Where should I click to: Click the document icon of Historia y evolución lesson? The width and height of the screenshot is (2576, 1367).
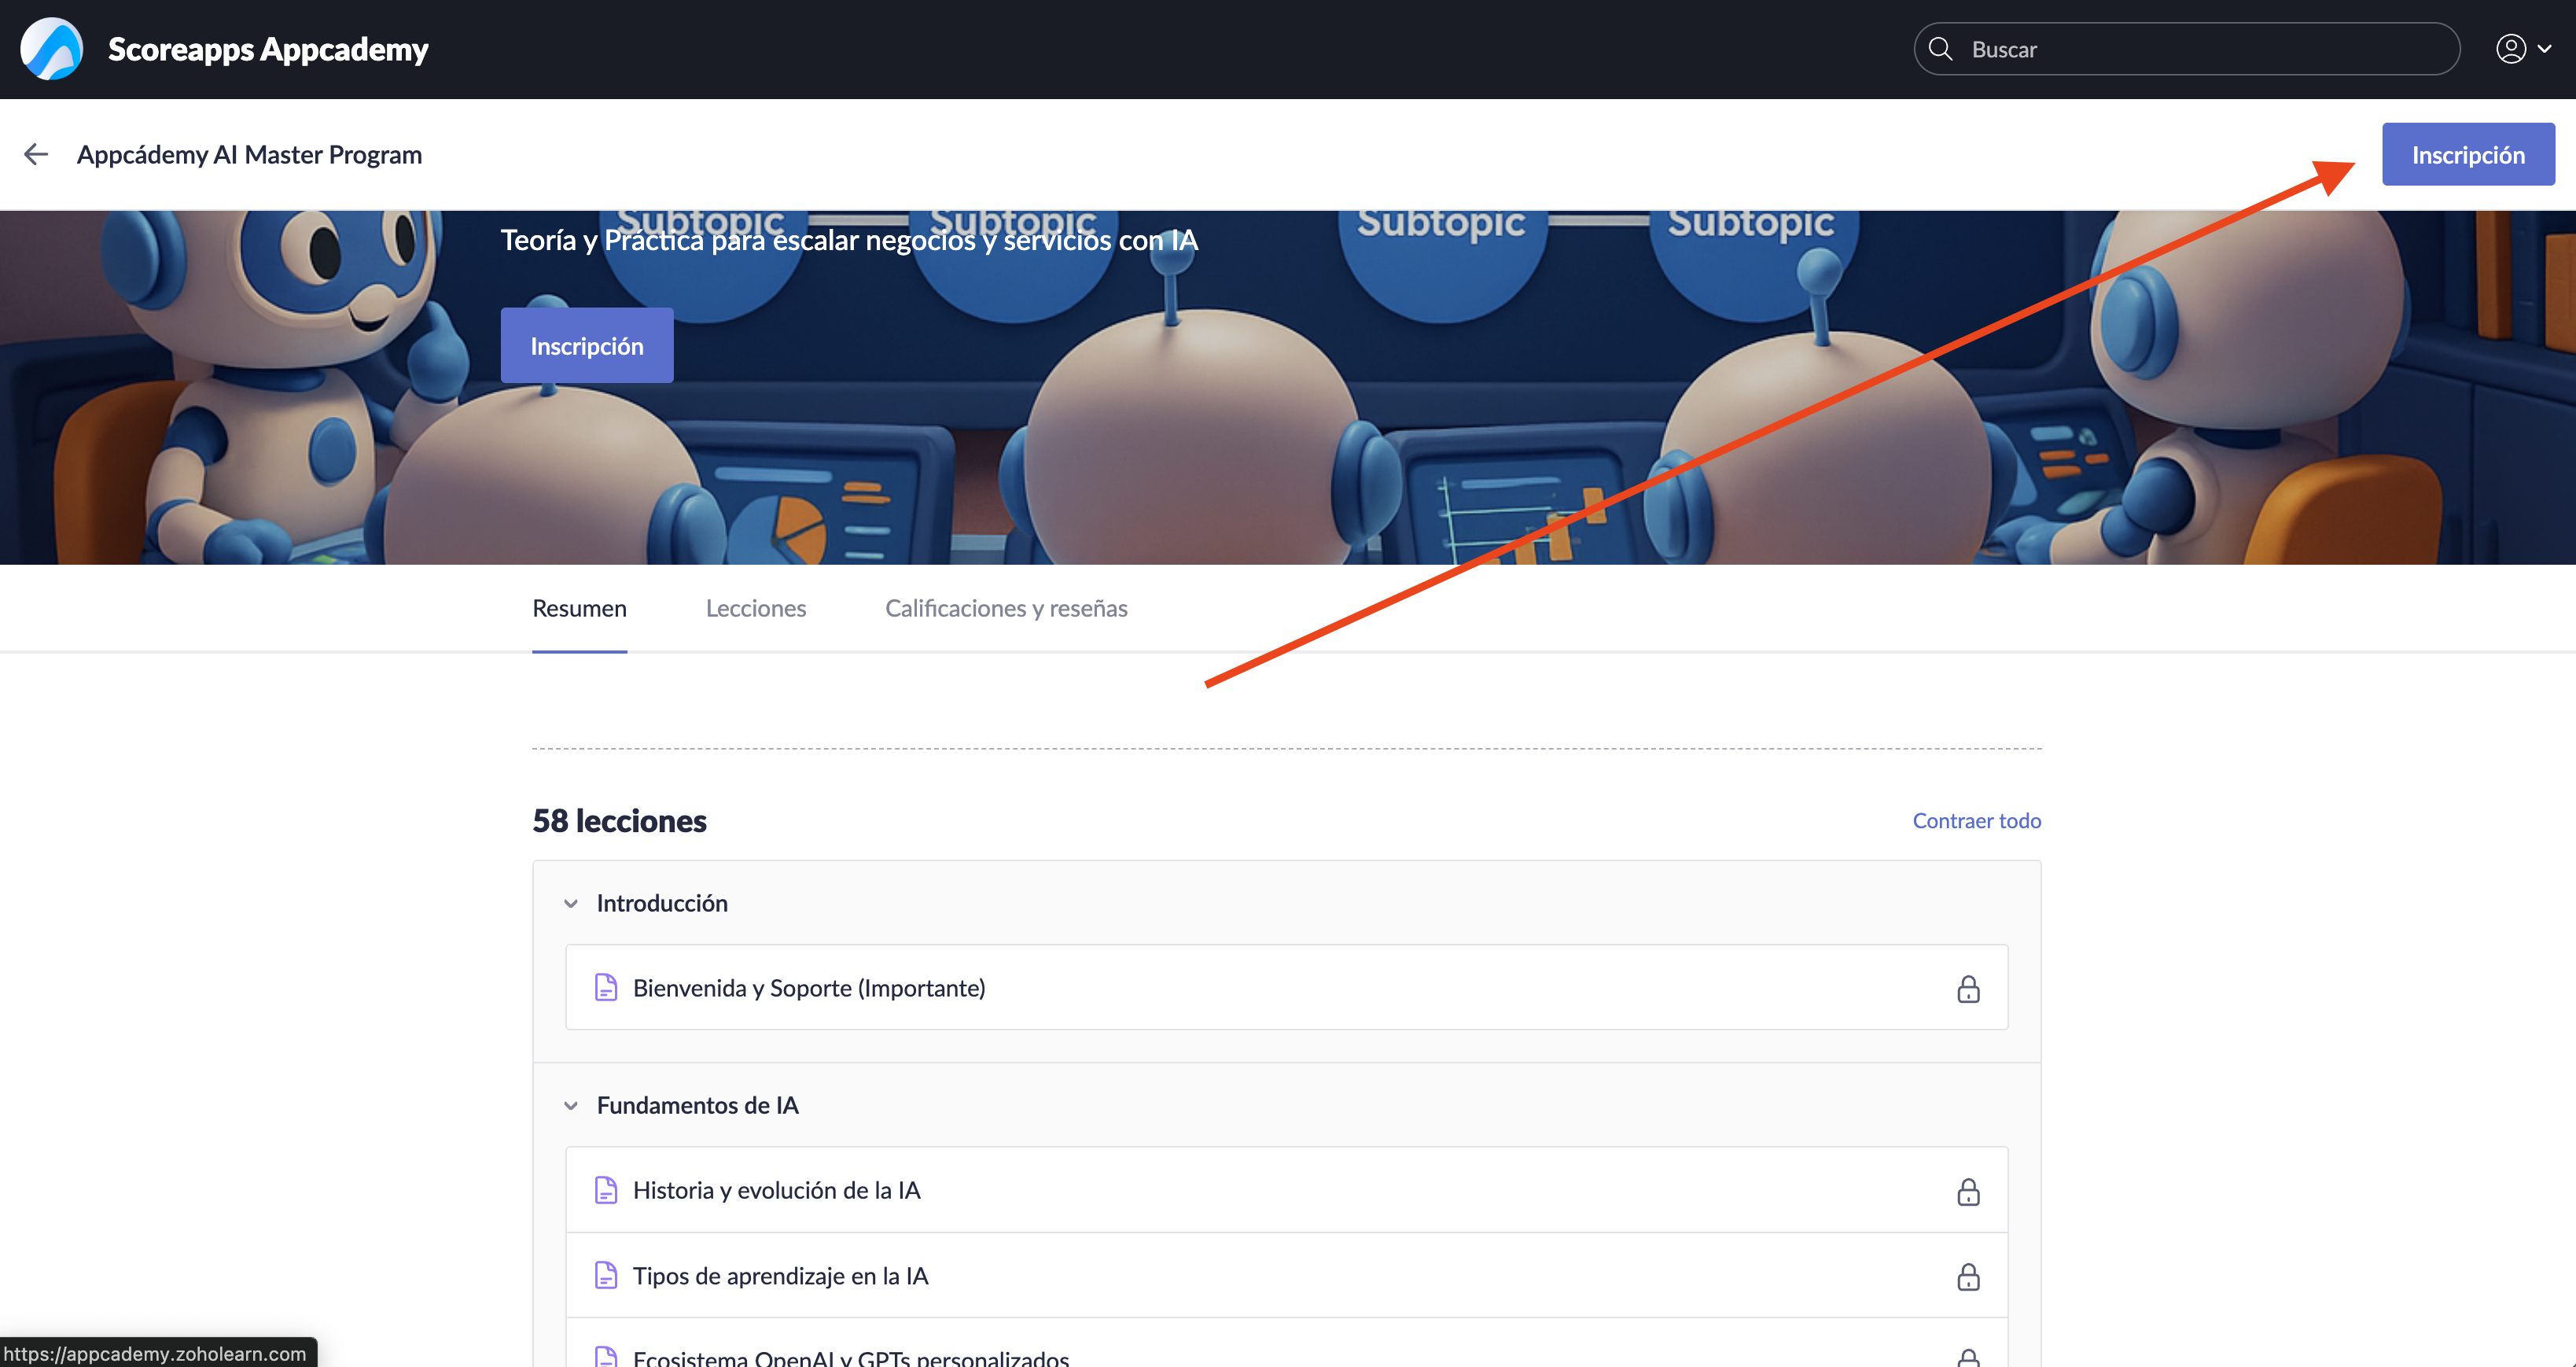point(606,1190)
